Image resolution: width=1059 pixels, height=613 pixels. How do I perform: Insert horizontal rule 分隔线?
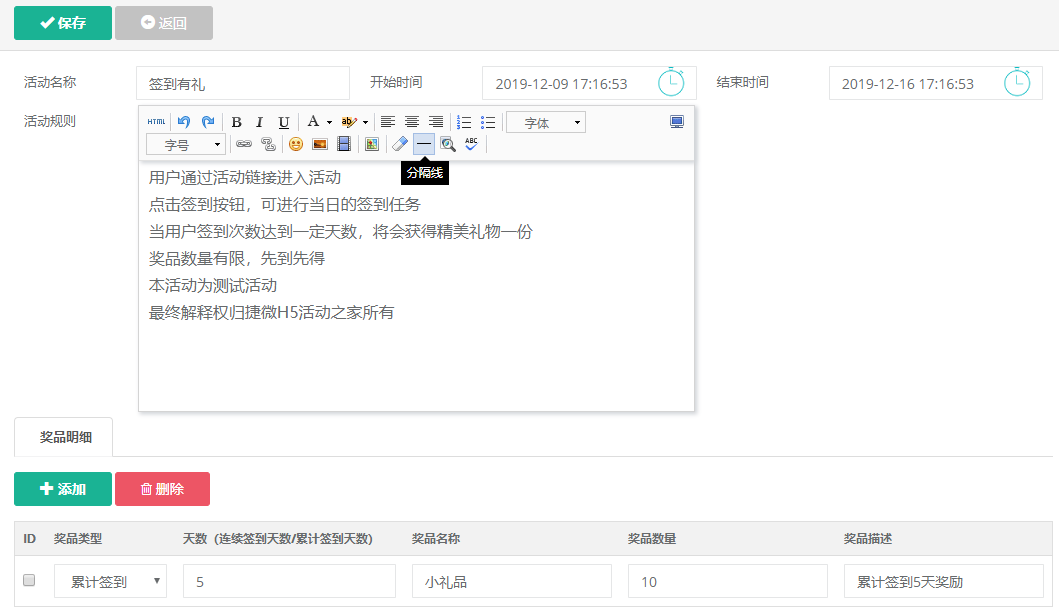coord(423,144)
